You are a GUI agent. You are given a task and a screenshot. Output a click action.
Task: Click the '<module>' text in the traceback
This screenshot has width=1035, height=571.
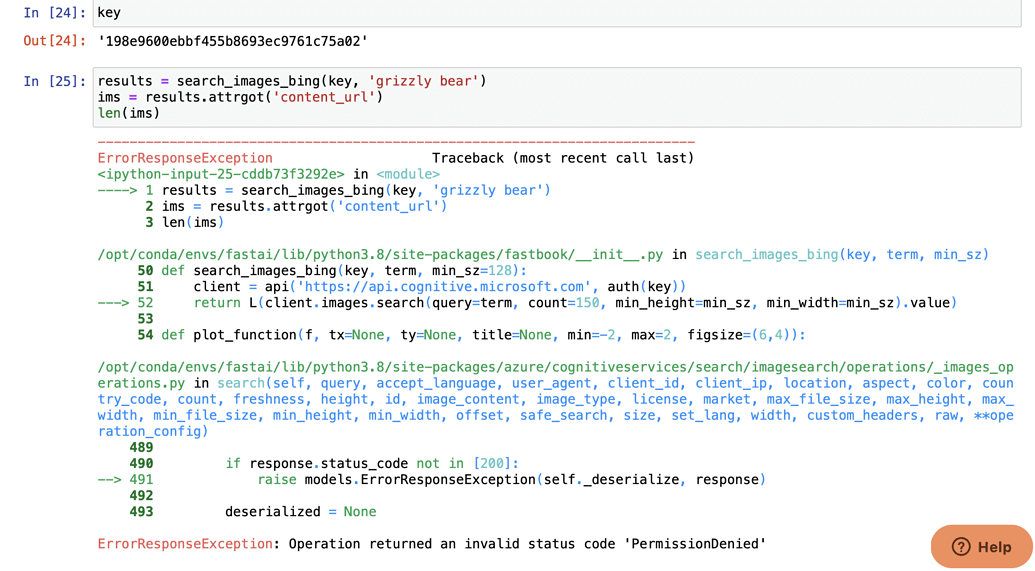point(408,174)
